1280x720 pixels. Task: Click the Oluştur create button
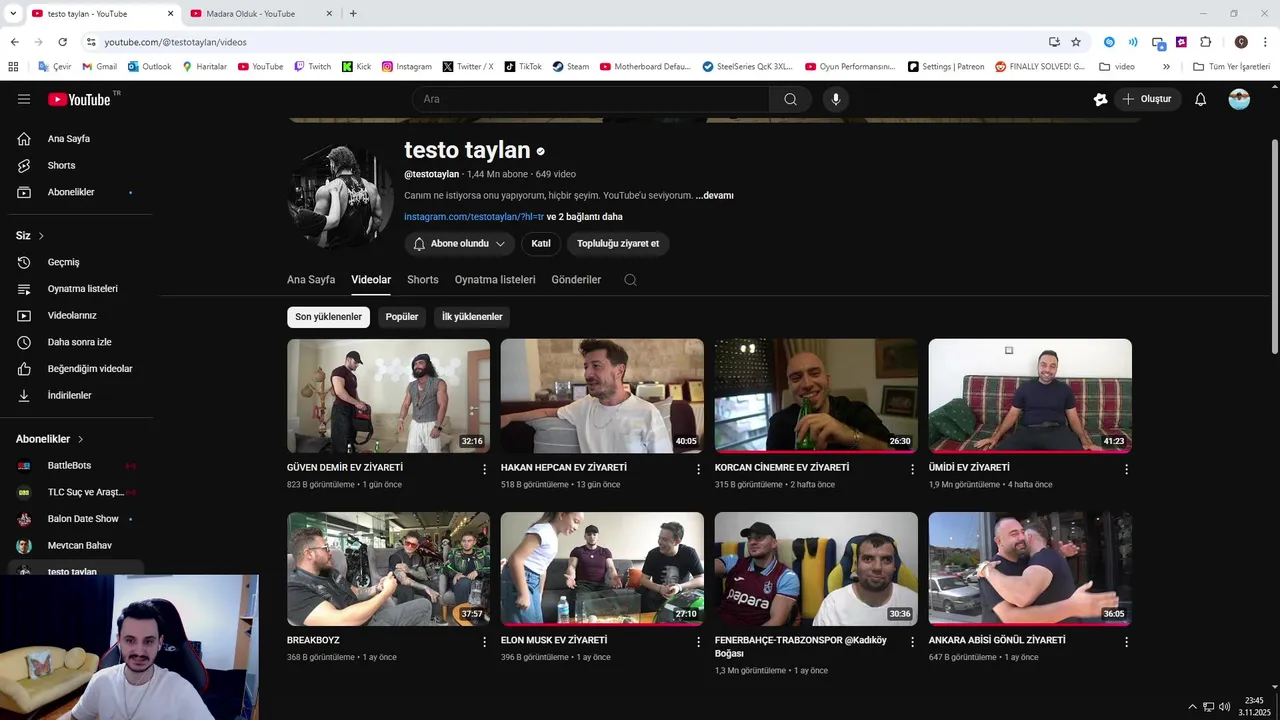coord(1147,99)
